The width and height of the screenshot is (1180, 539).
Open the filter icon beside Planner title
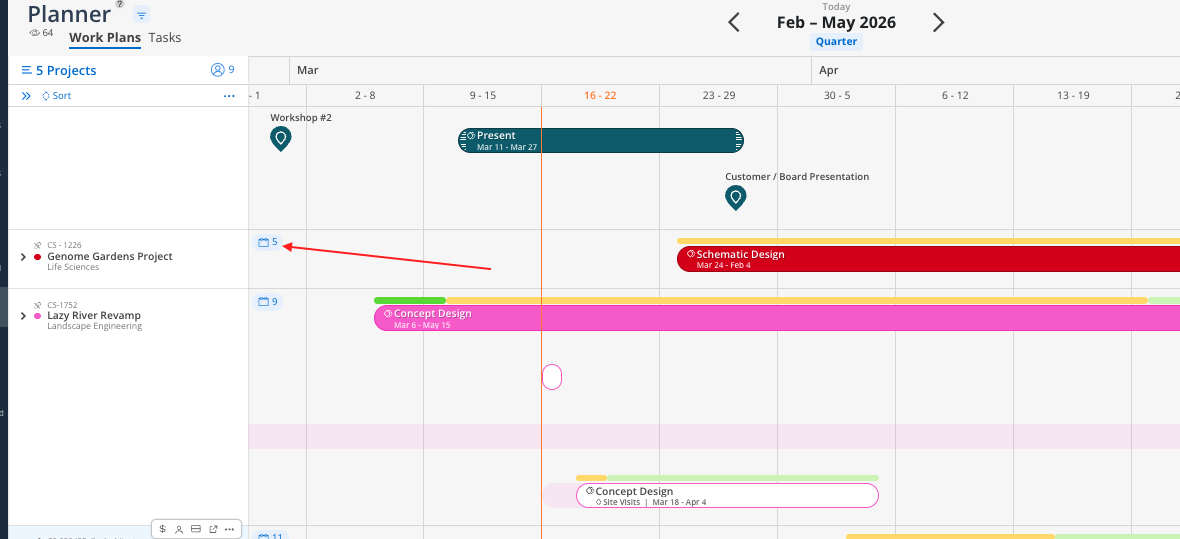[x=141, y=14]
